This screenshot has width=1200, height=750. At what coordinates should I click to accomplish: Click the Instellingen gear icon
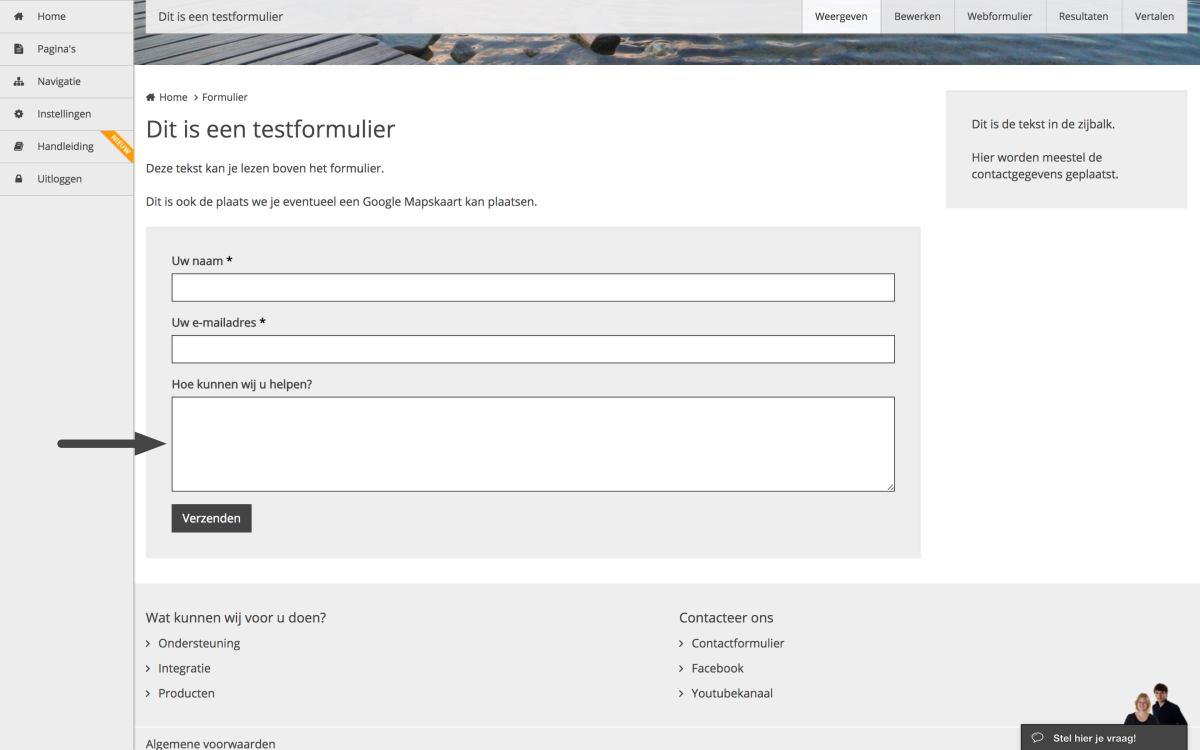pos(18,114)
